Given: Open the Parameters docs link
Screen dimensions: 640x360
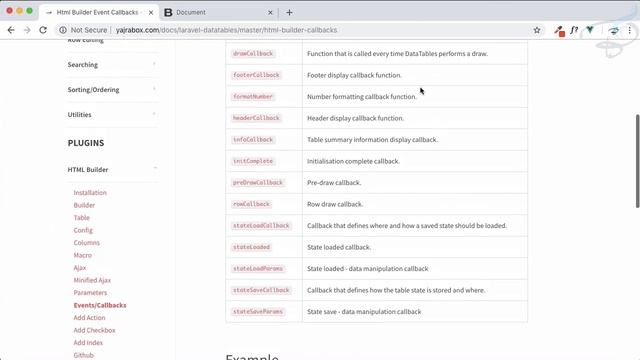Looking at the screenshot, I should pyautogui.click(x=90, y=293).
